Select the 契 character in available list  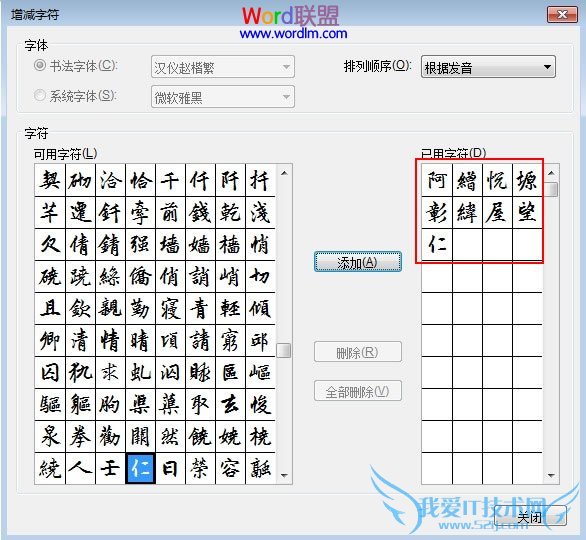tap(50, 180)
